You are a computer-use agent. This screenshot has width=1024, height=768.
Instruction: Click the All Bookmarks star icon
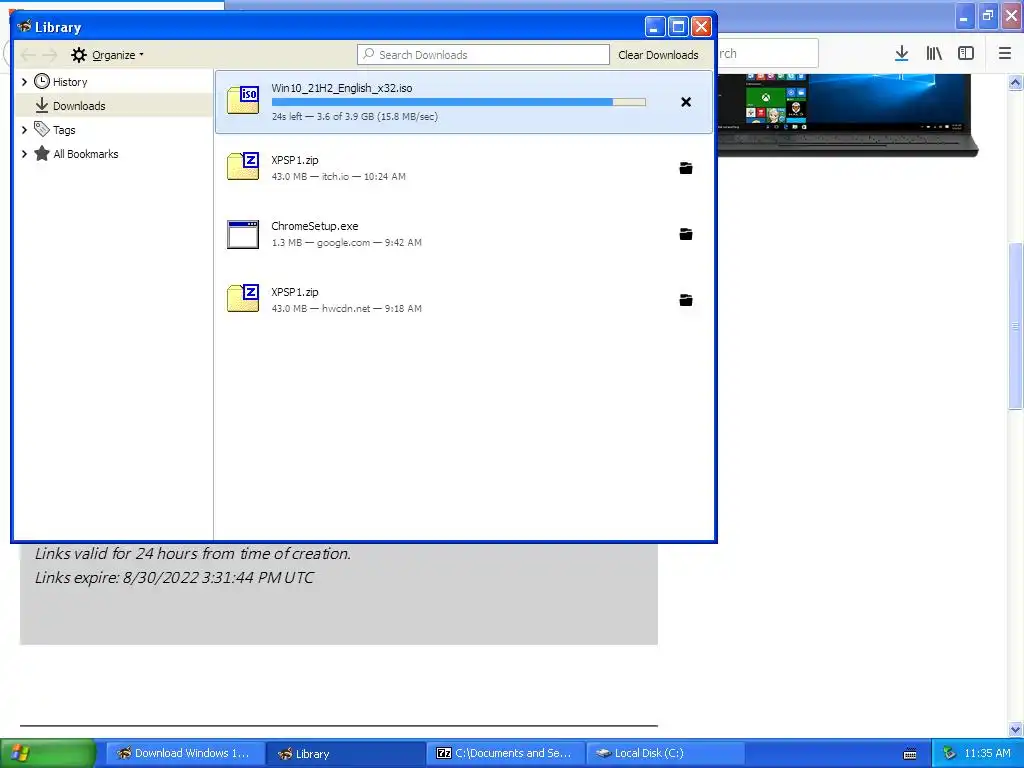tap(42, 153)
